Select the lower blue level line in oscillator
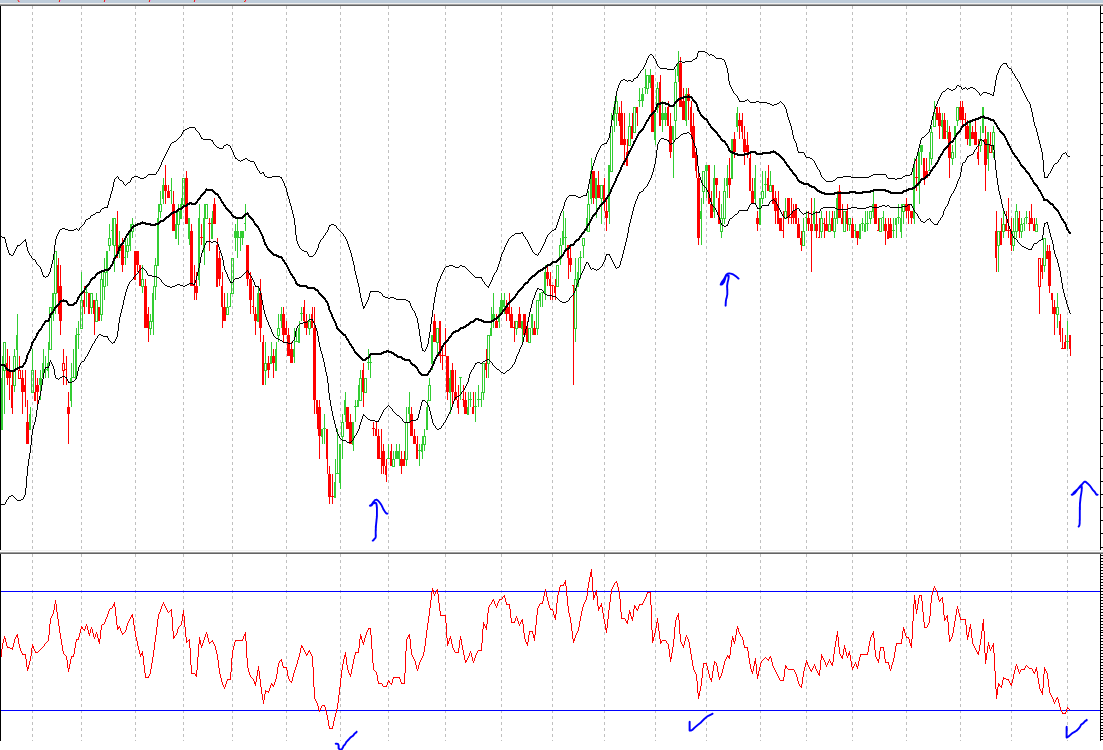 click(552, 711)
